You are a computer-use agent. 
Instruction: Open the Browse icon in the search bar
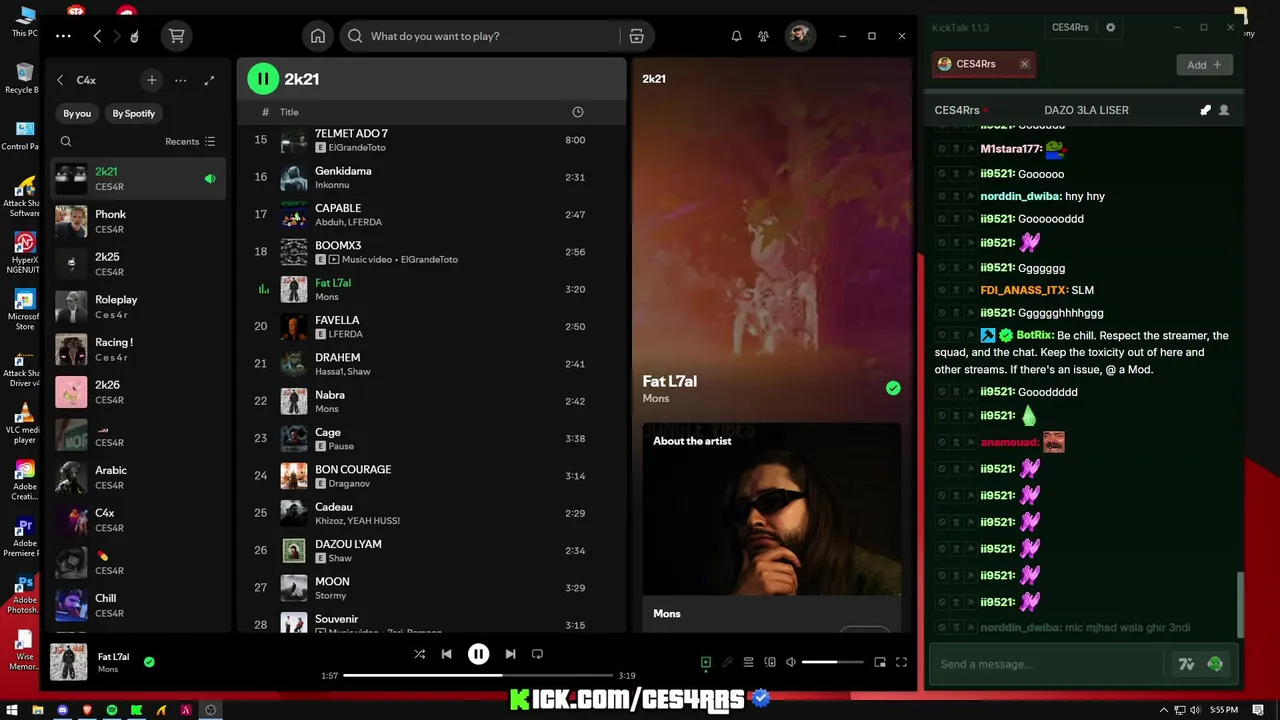pos(636,36)
